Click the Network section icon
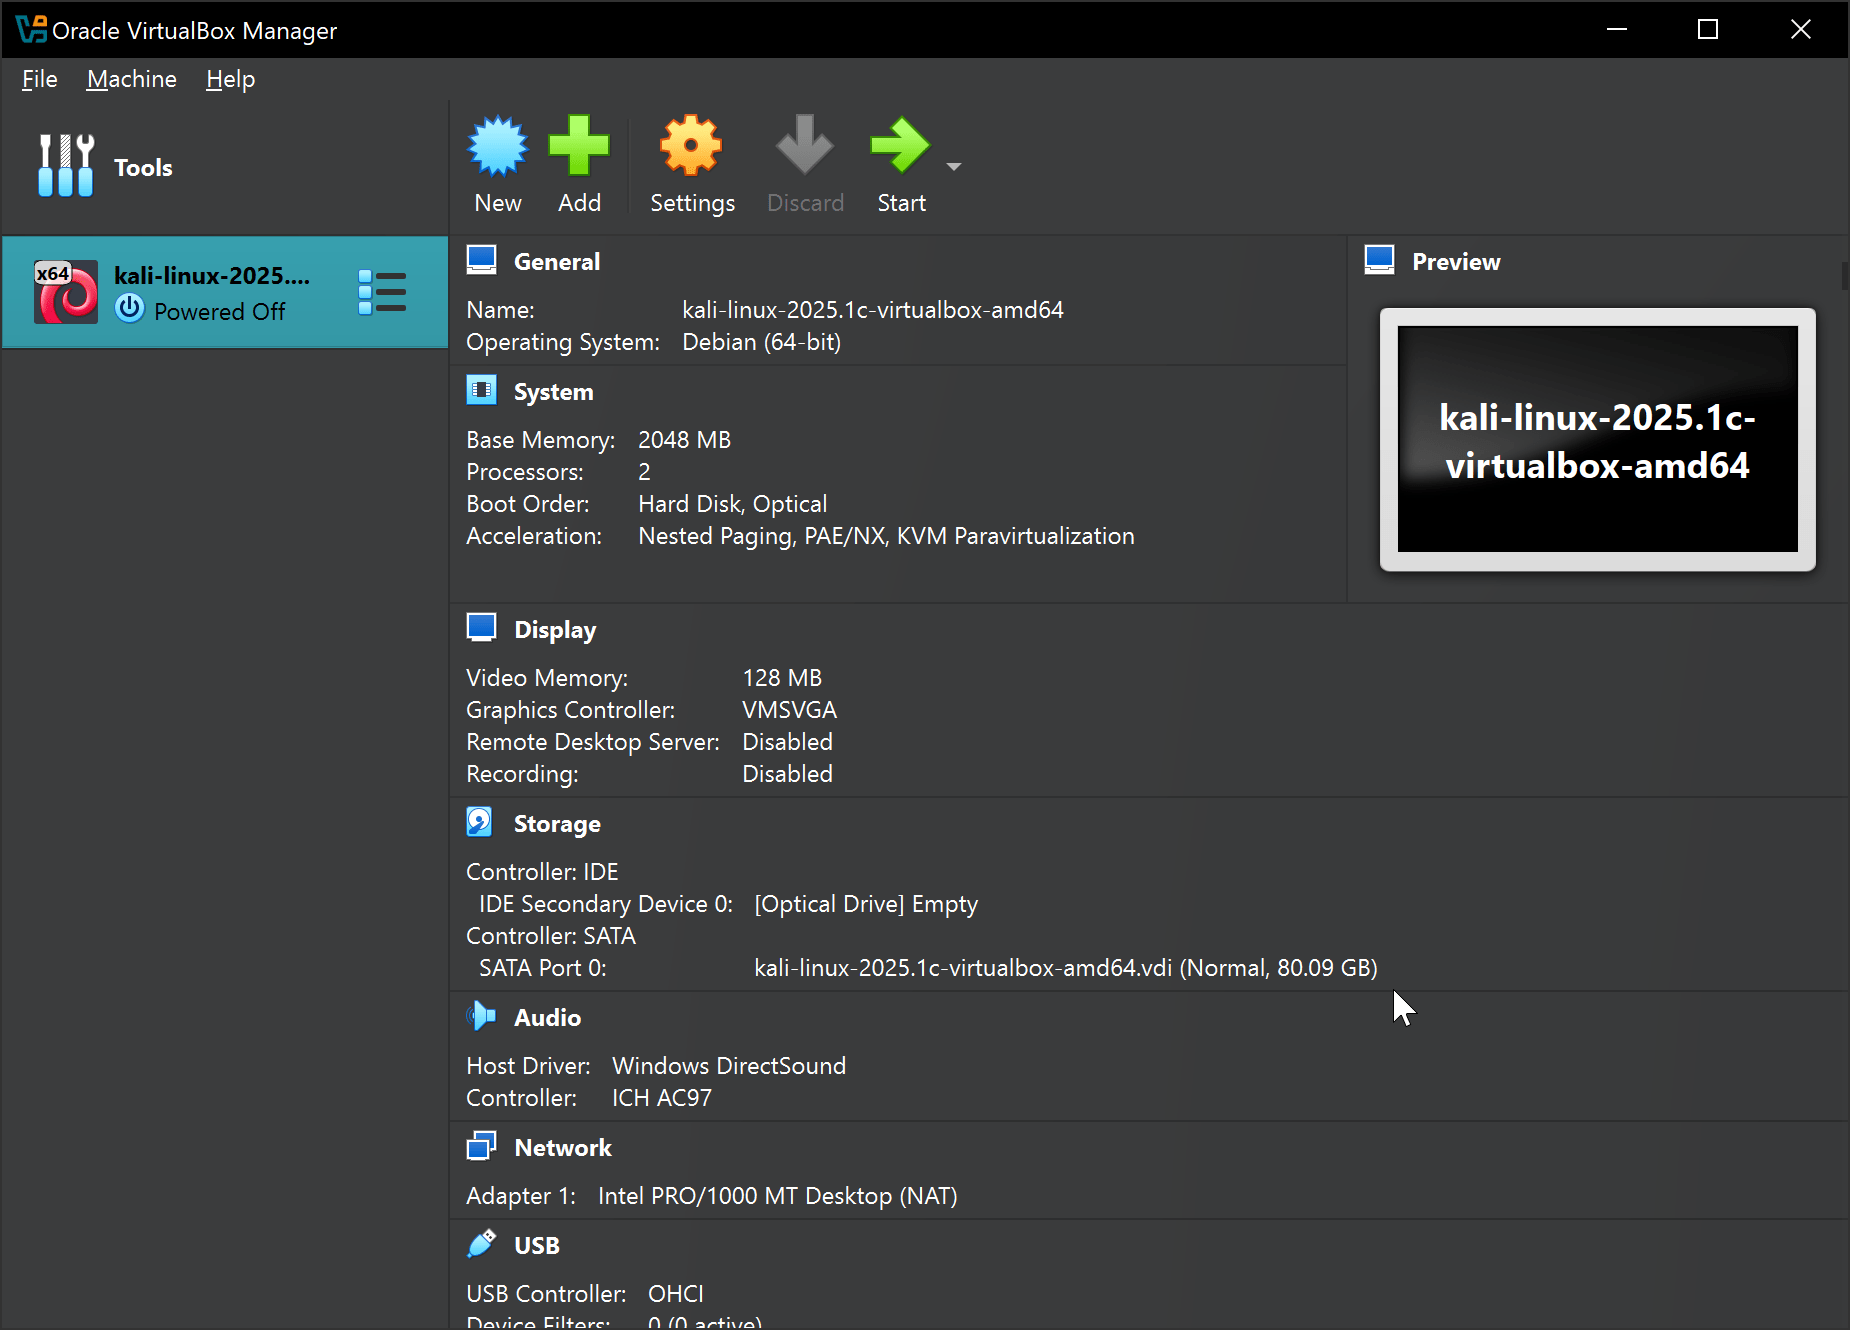 point(481,1146)
